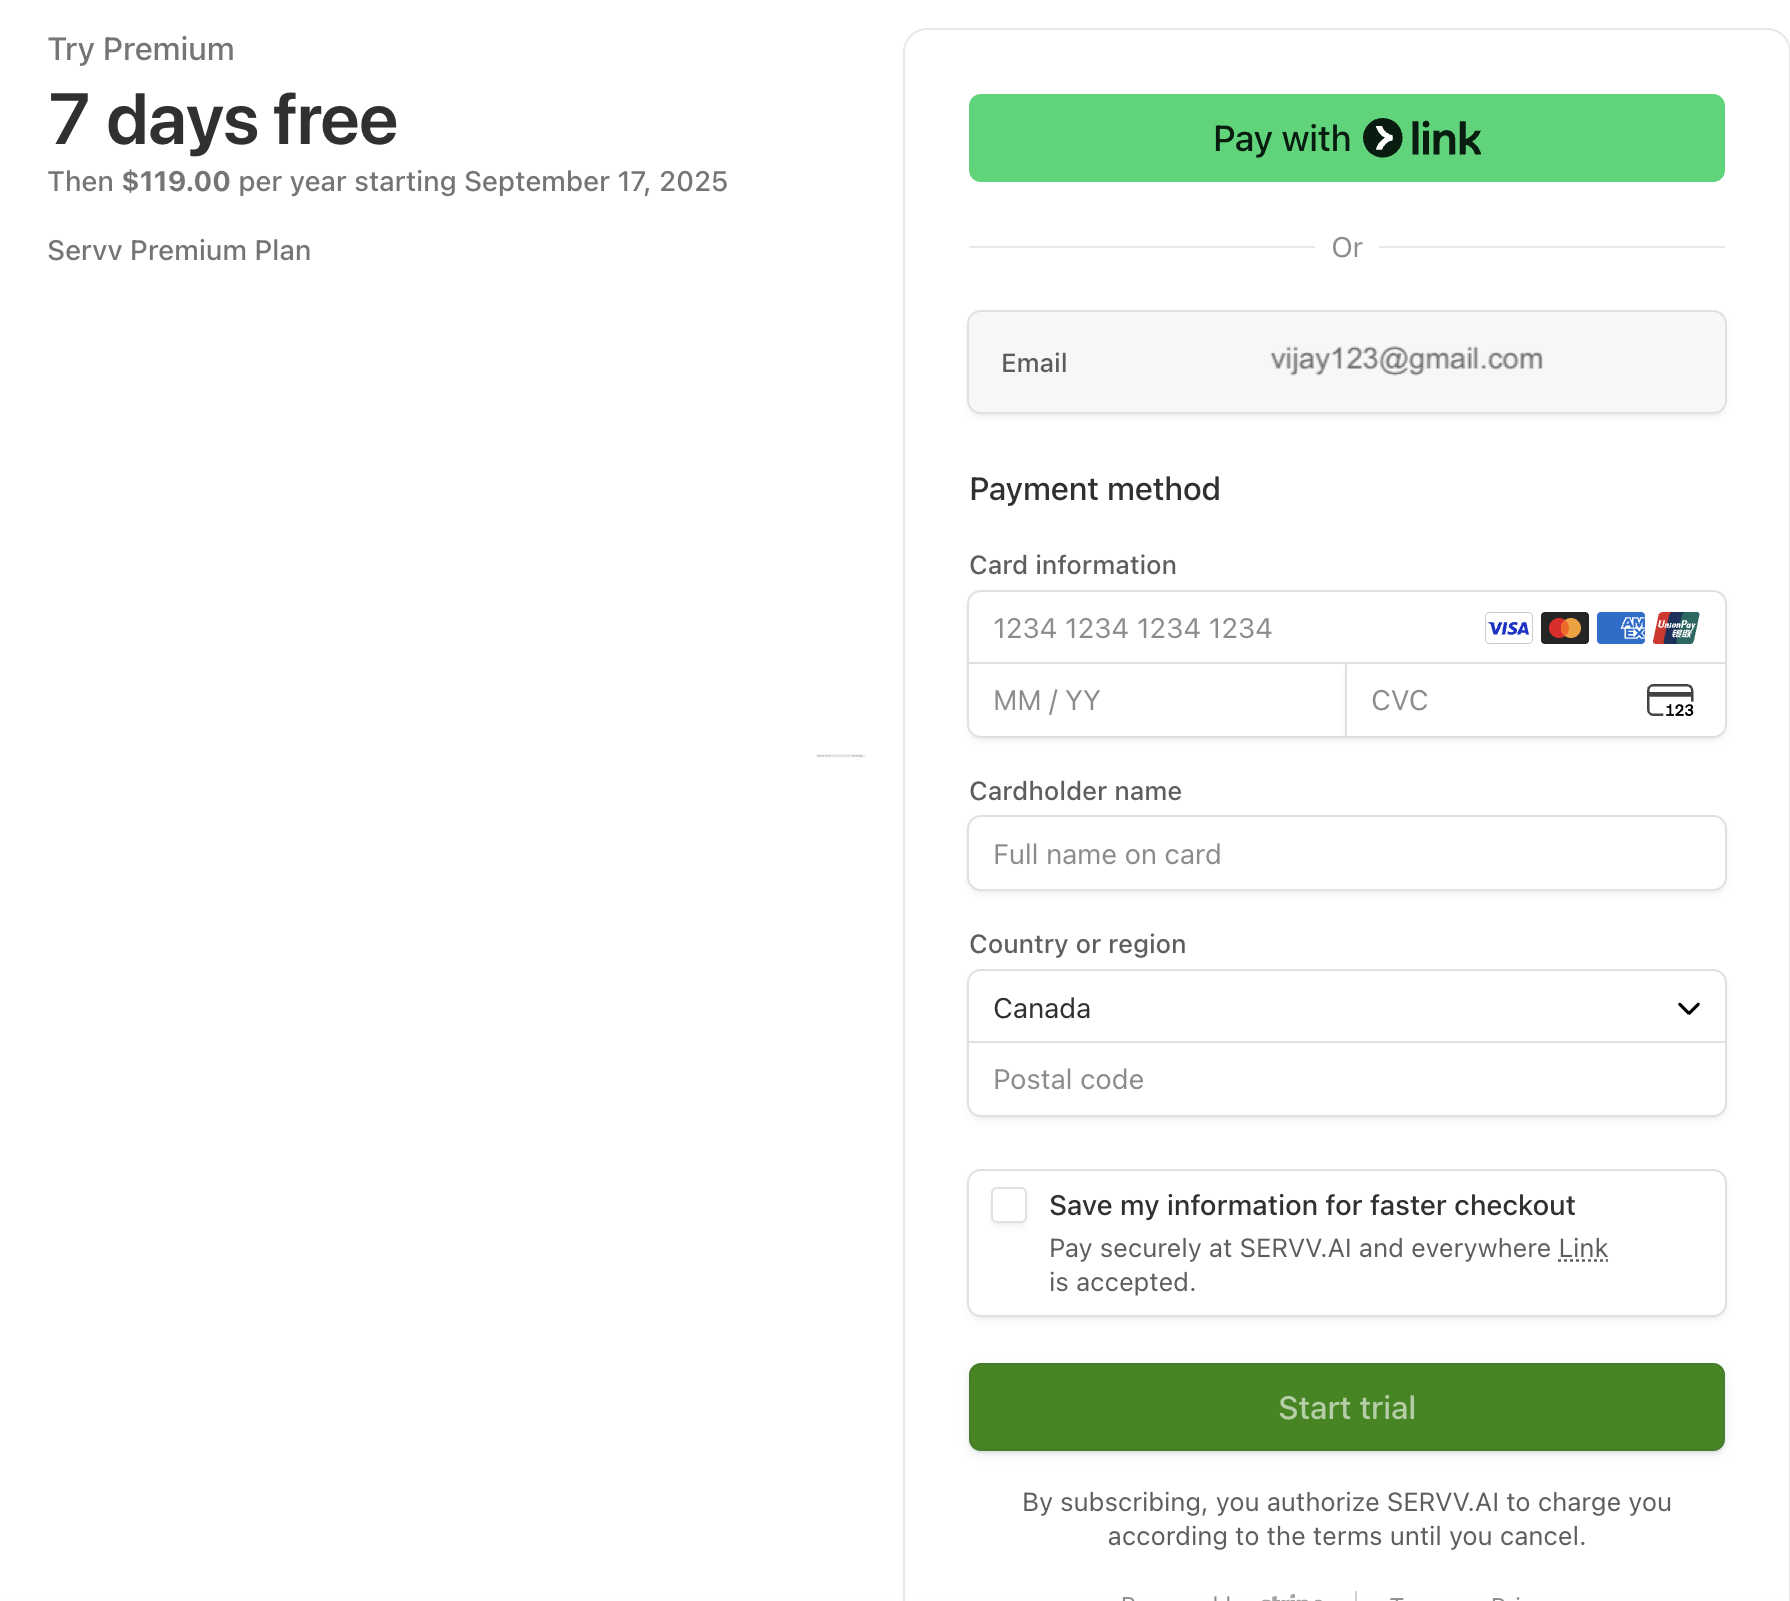Click the Mastercard brand icon
This screenshot has width=1790, height=1601.
coord(1564,628)
